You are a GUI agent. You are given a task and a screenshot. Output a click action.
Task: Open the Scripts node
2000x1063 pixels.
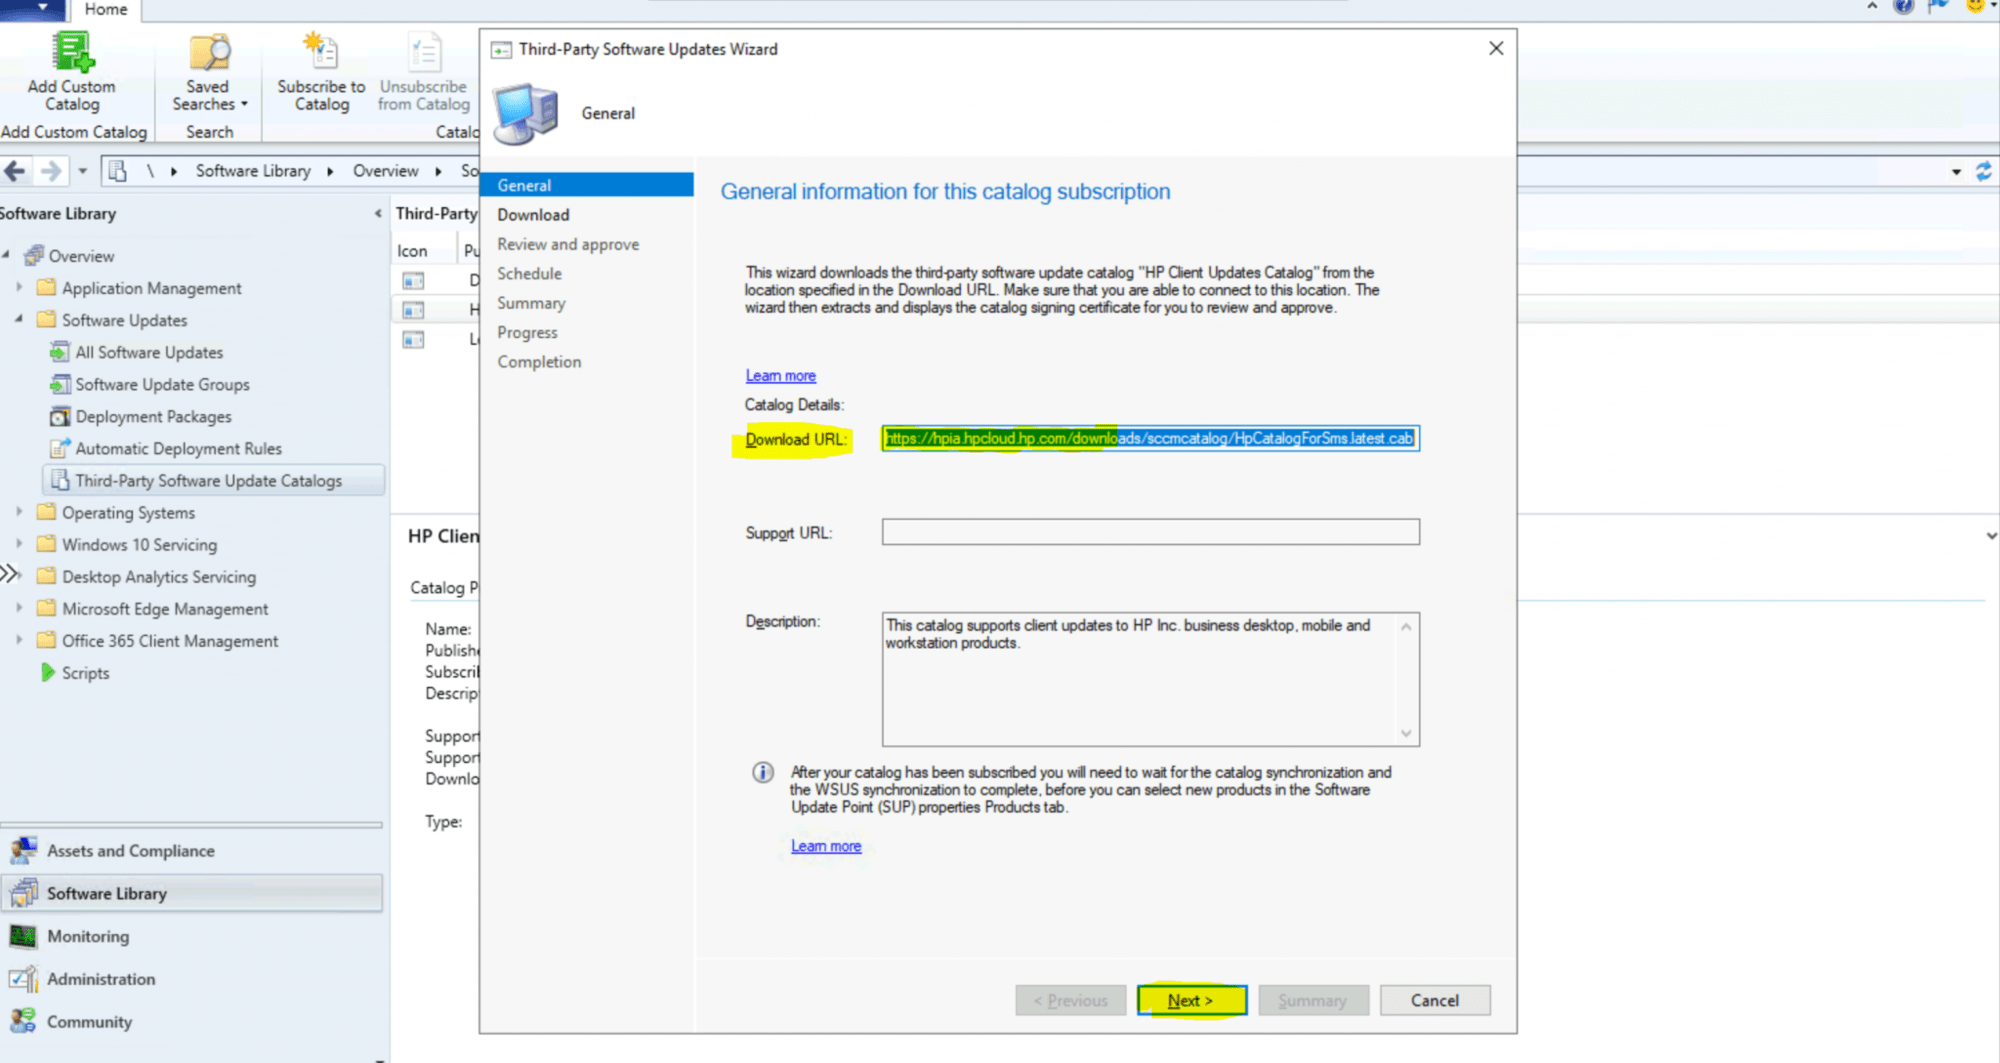click(85, 672)
